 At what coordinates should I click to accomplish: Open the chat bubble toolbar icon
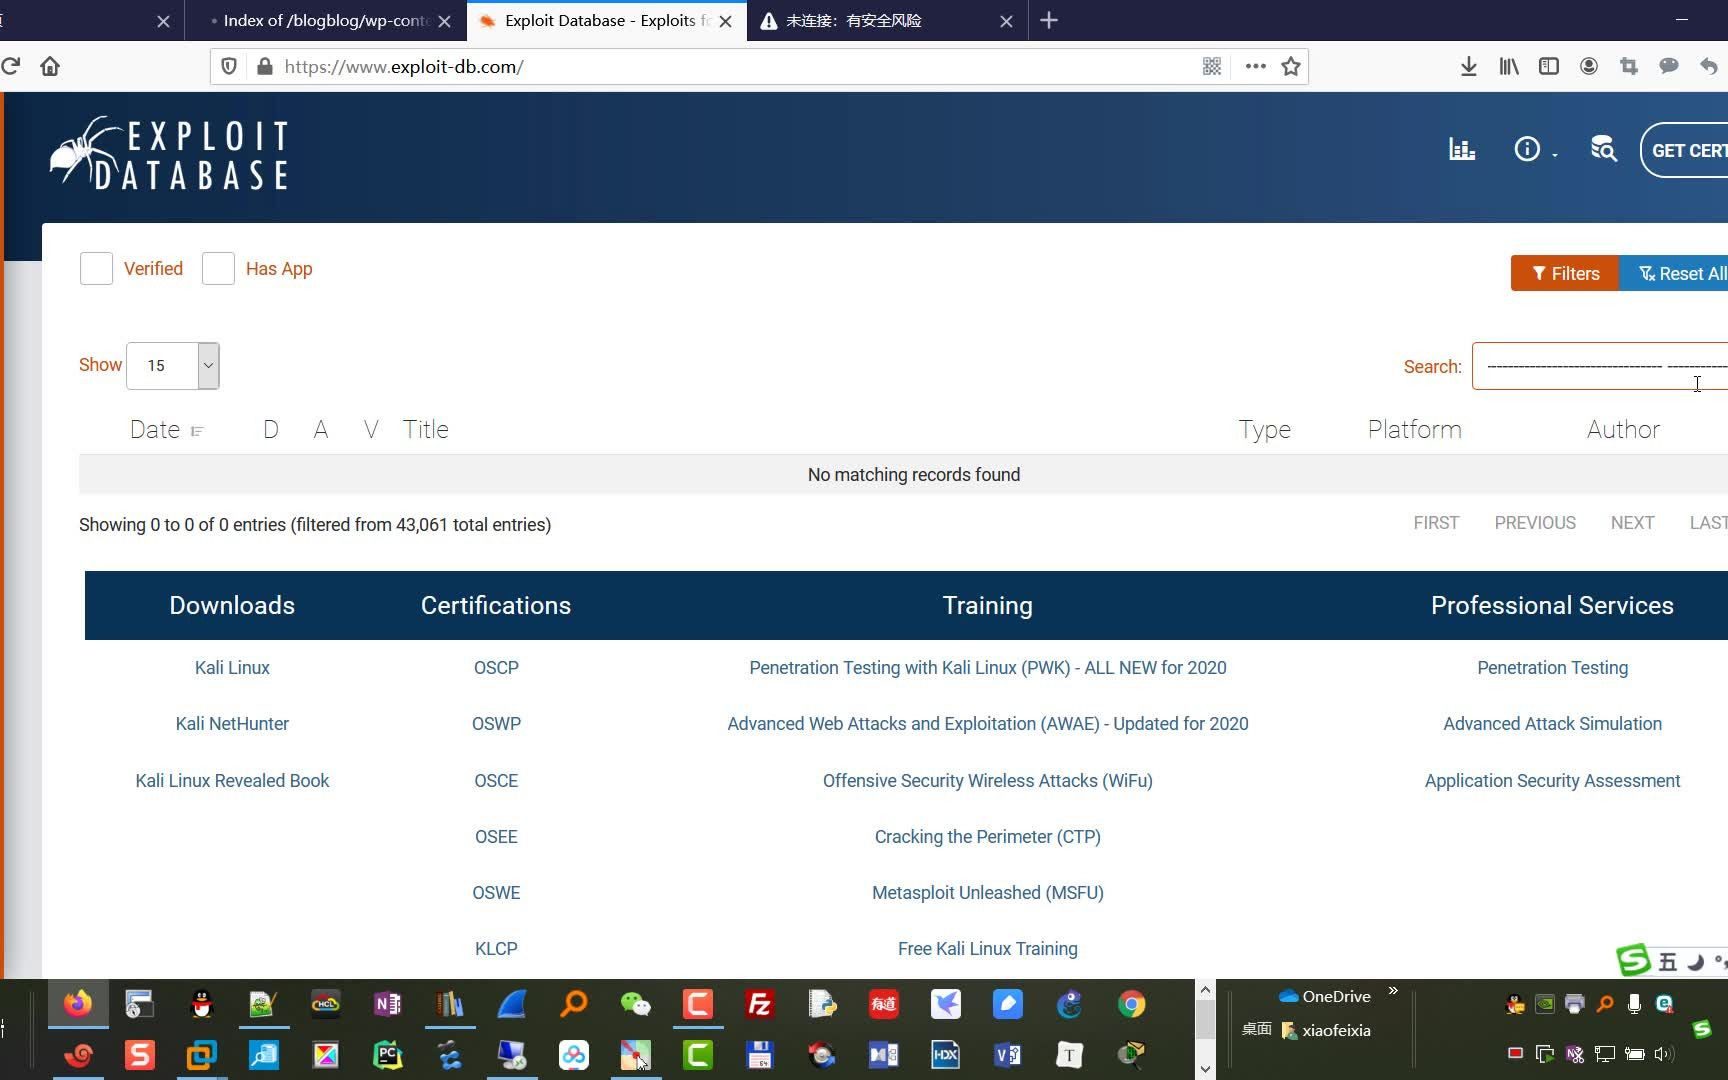1669,67
